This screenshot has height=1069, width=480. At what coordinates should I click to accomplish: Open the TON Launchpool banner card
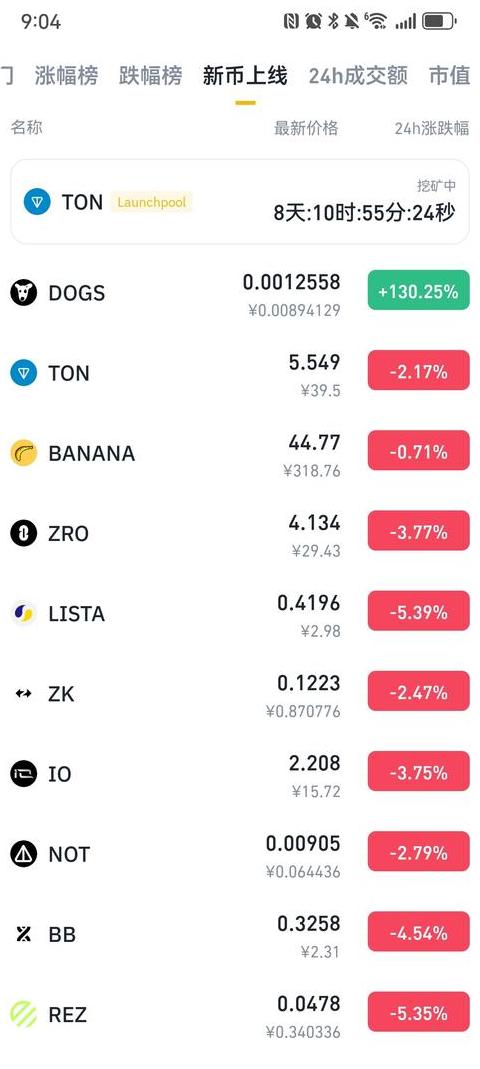pyautogui.click(x=240, y=202)
